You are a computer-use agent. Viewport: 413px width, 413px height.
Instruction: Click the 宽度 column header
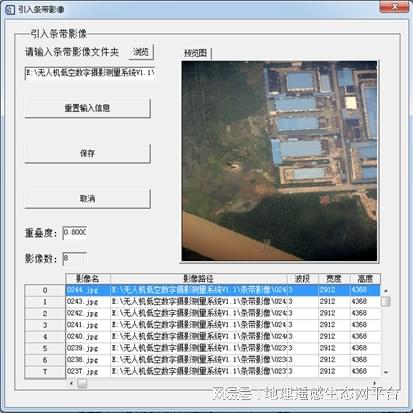(x=334, y=279)
